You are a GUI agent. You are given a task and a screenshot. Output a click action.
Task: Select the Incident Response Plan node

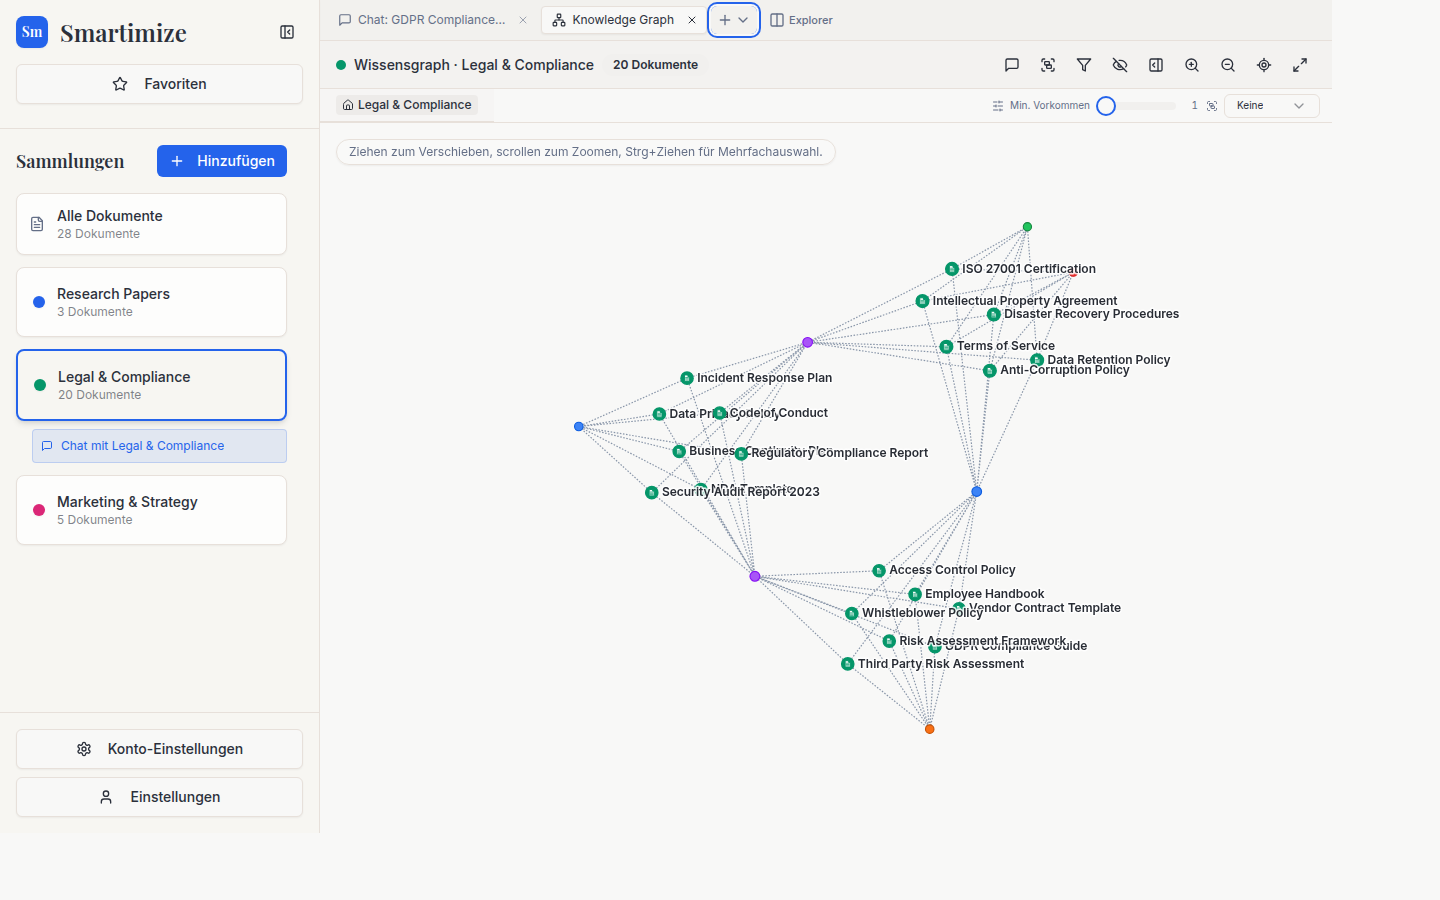click(687, 378)
